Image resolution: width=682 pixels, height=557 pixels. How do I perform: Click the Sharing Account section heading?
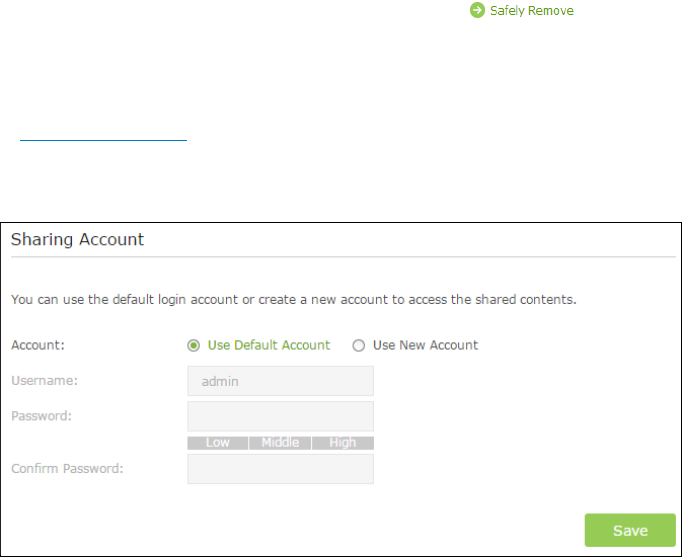77,240
